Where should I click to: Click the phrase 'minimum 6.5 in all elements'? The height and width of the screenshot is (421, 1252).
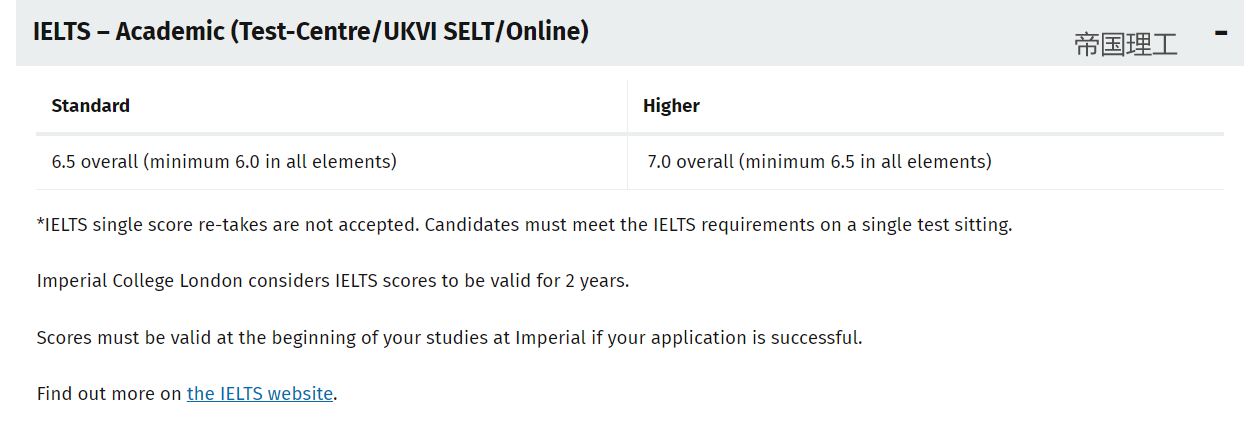(865, 162)
